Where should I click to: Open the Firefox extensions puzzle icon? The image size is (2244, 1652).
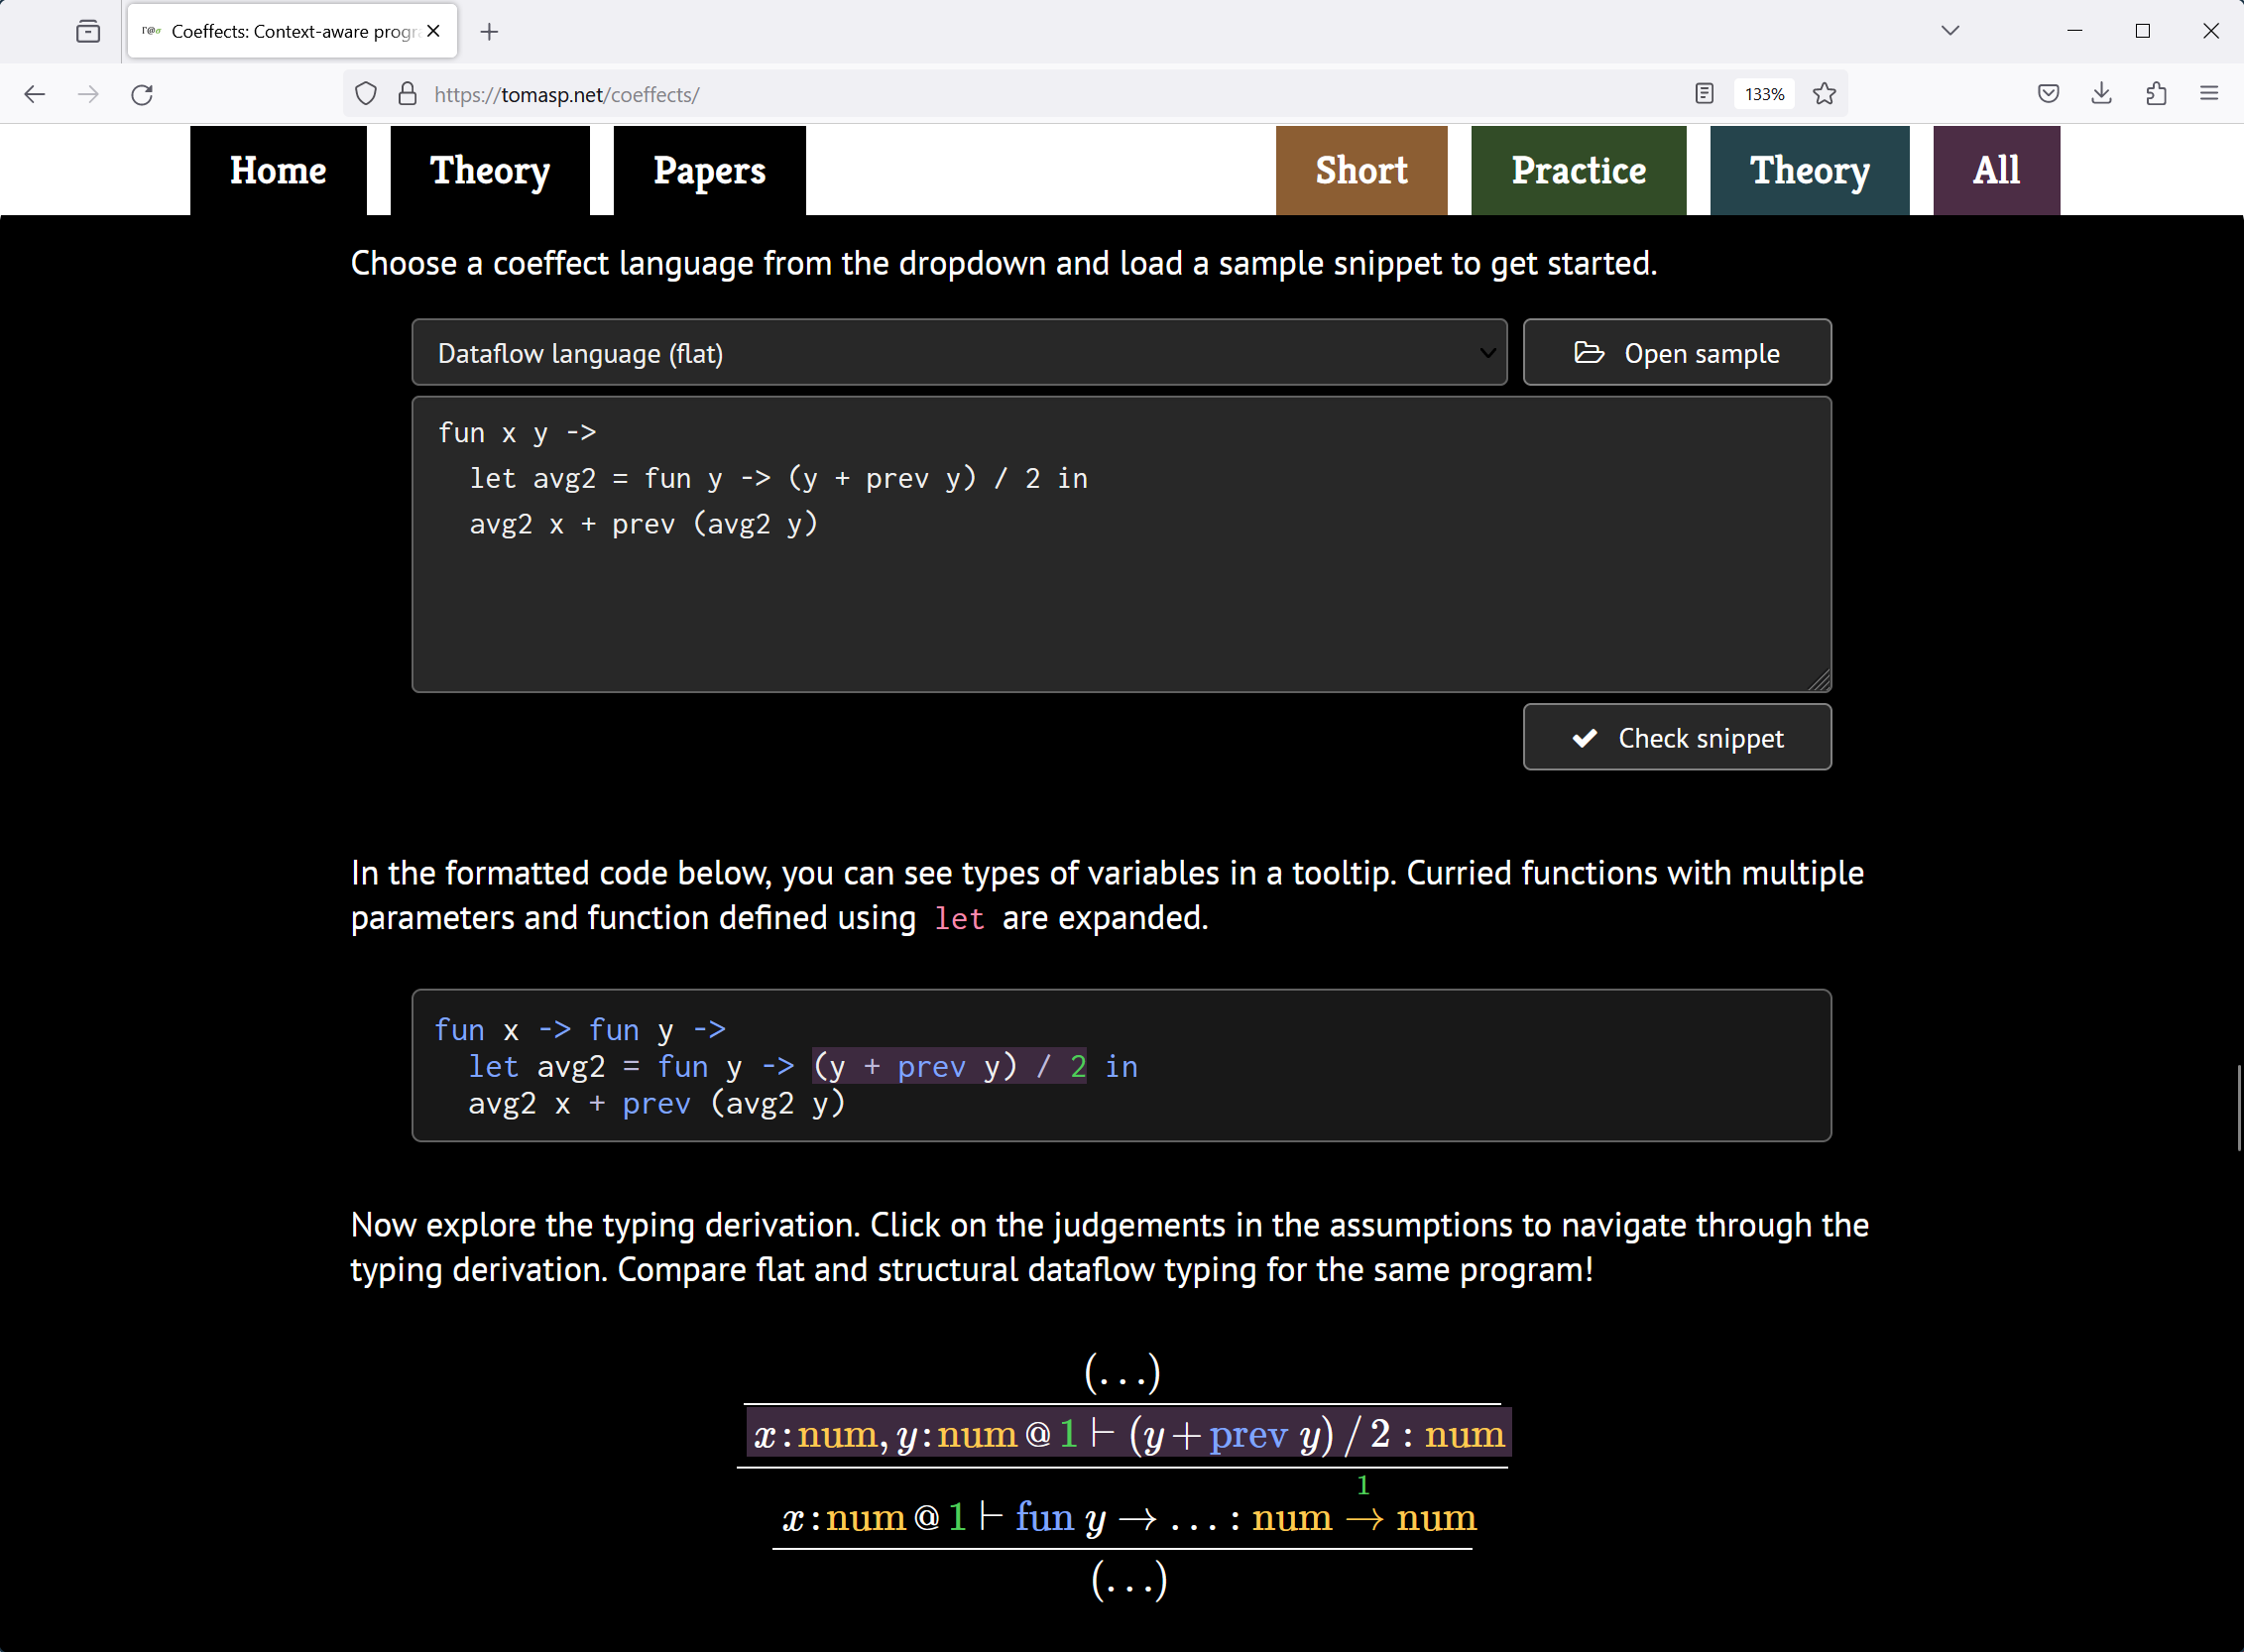pos(2156,94)
